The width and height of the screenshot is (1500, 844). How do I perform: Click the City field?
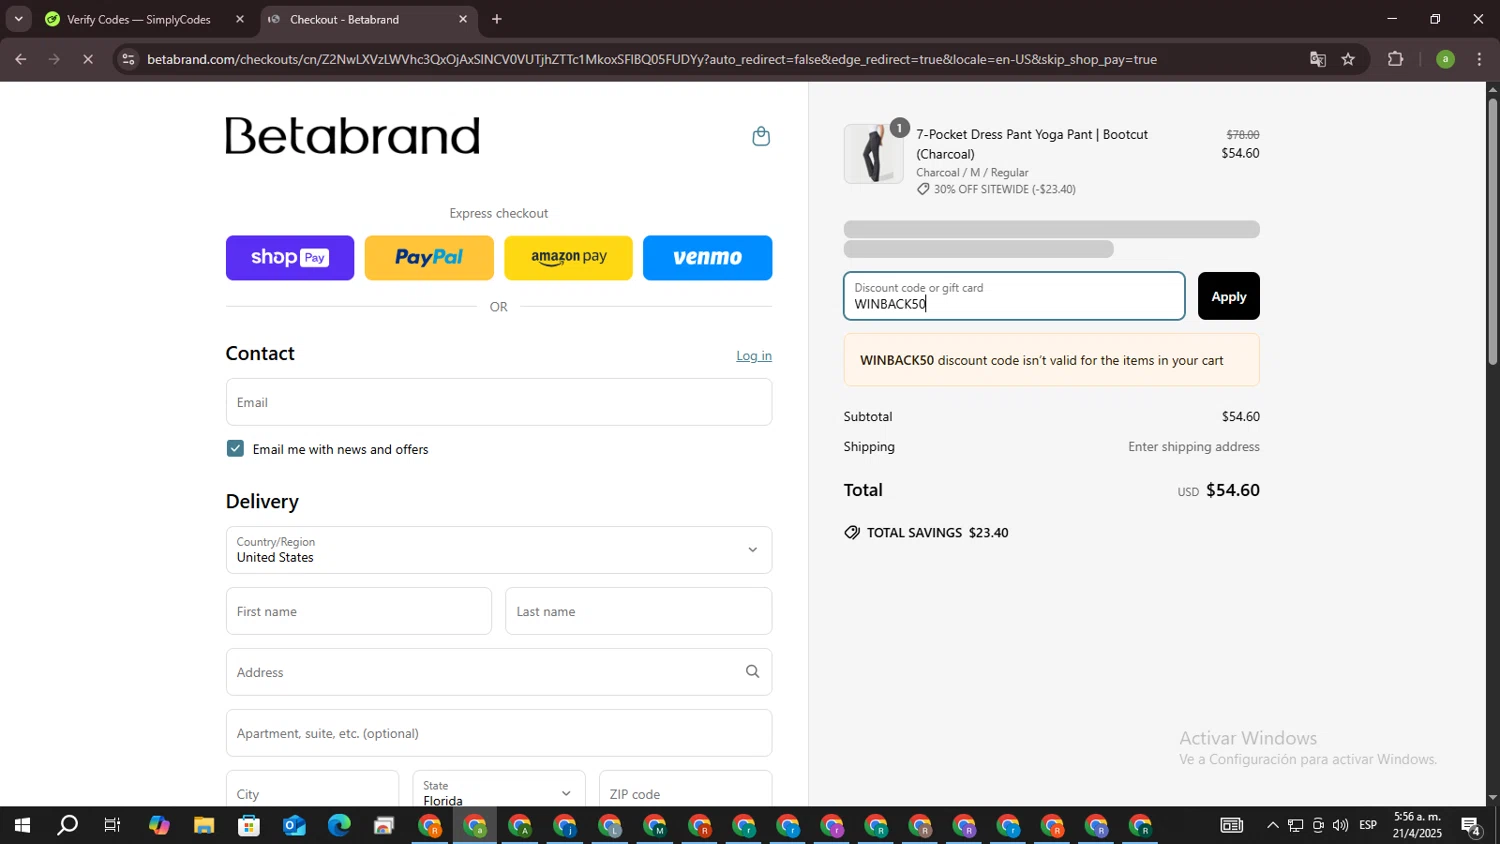pos(312,789)
